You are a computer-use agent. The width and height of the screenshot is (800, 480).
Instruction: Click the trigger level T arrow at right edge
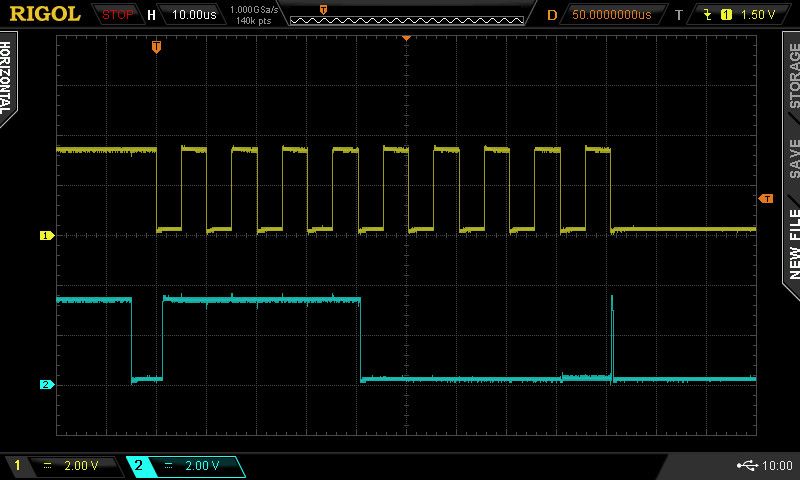pyautogui.click(x=766, y=198)
